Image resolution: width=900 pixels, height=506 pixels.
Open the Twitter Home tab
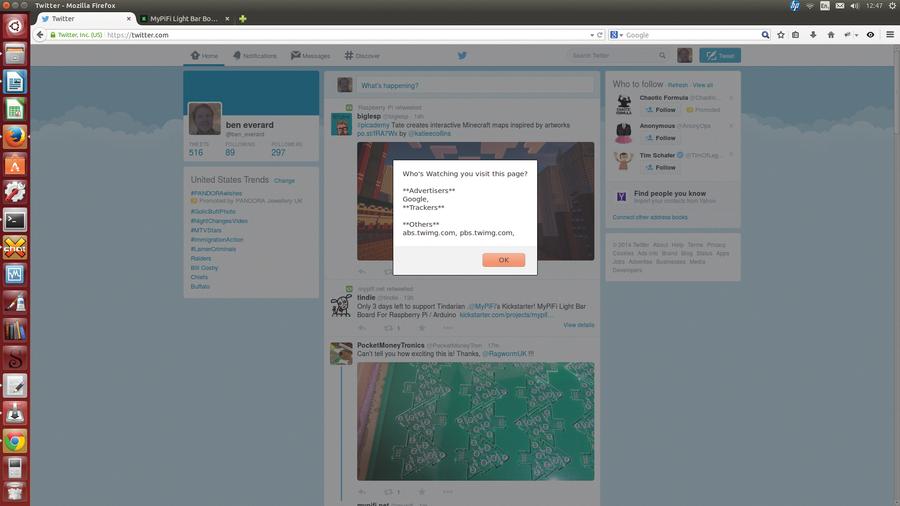coord(204,56)
